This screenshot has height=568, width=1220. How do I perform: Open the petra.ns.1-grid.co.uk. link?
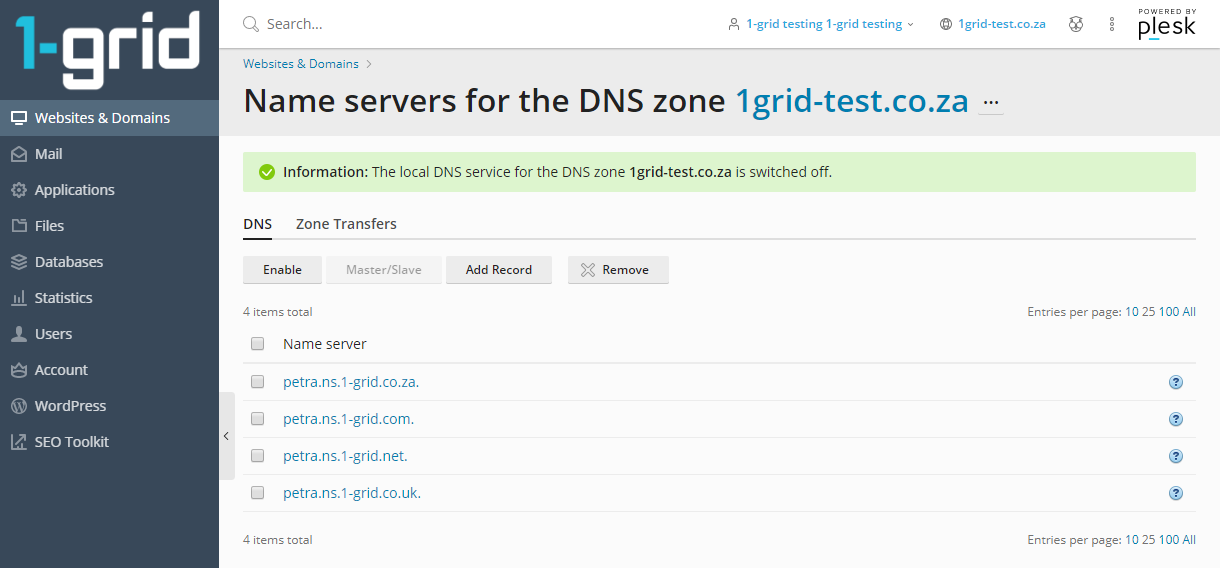coord(352,493)
